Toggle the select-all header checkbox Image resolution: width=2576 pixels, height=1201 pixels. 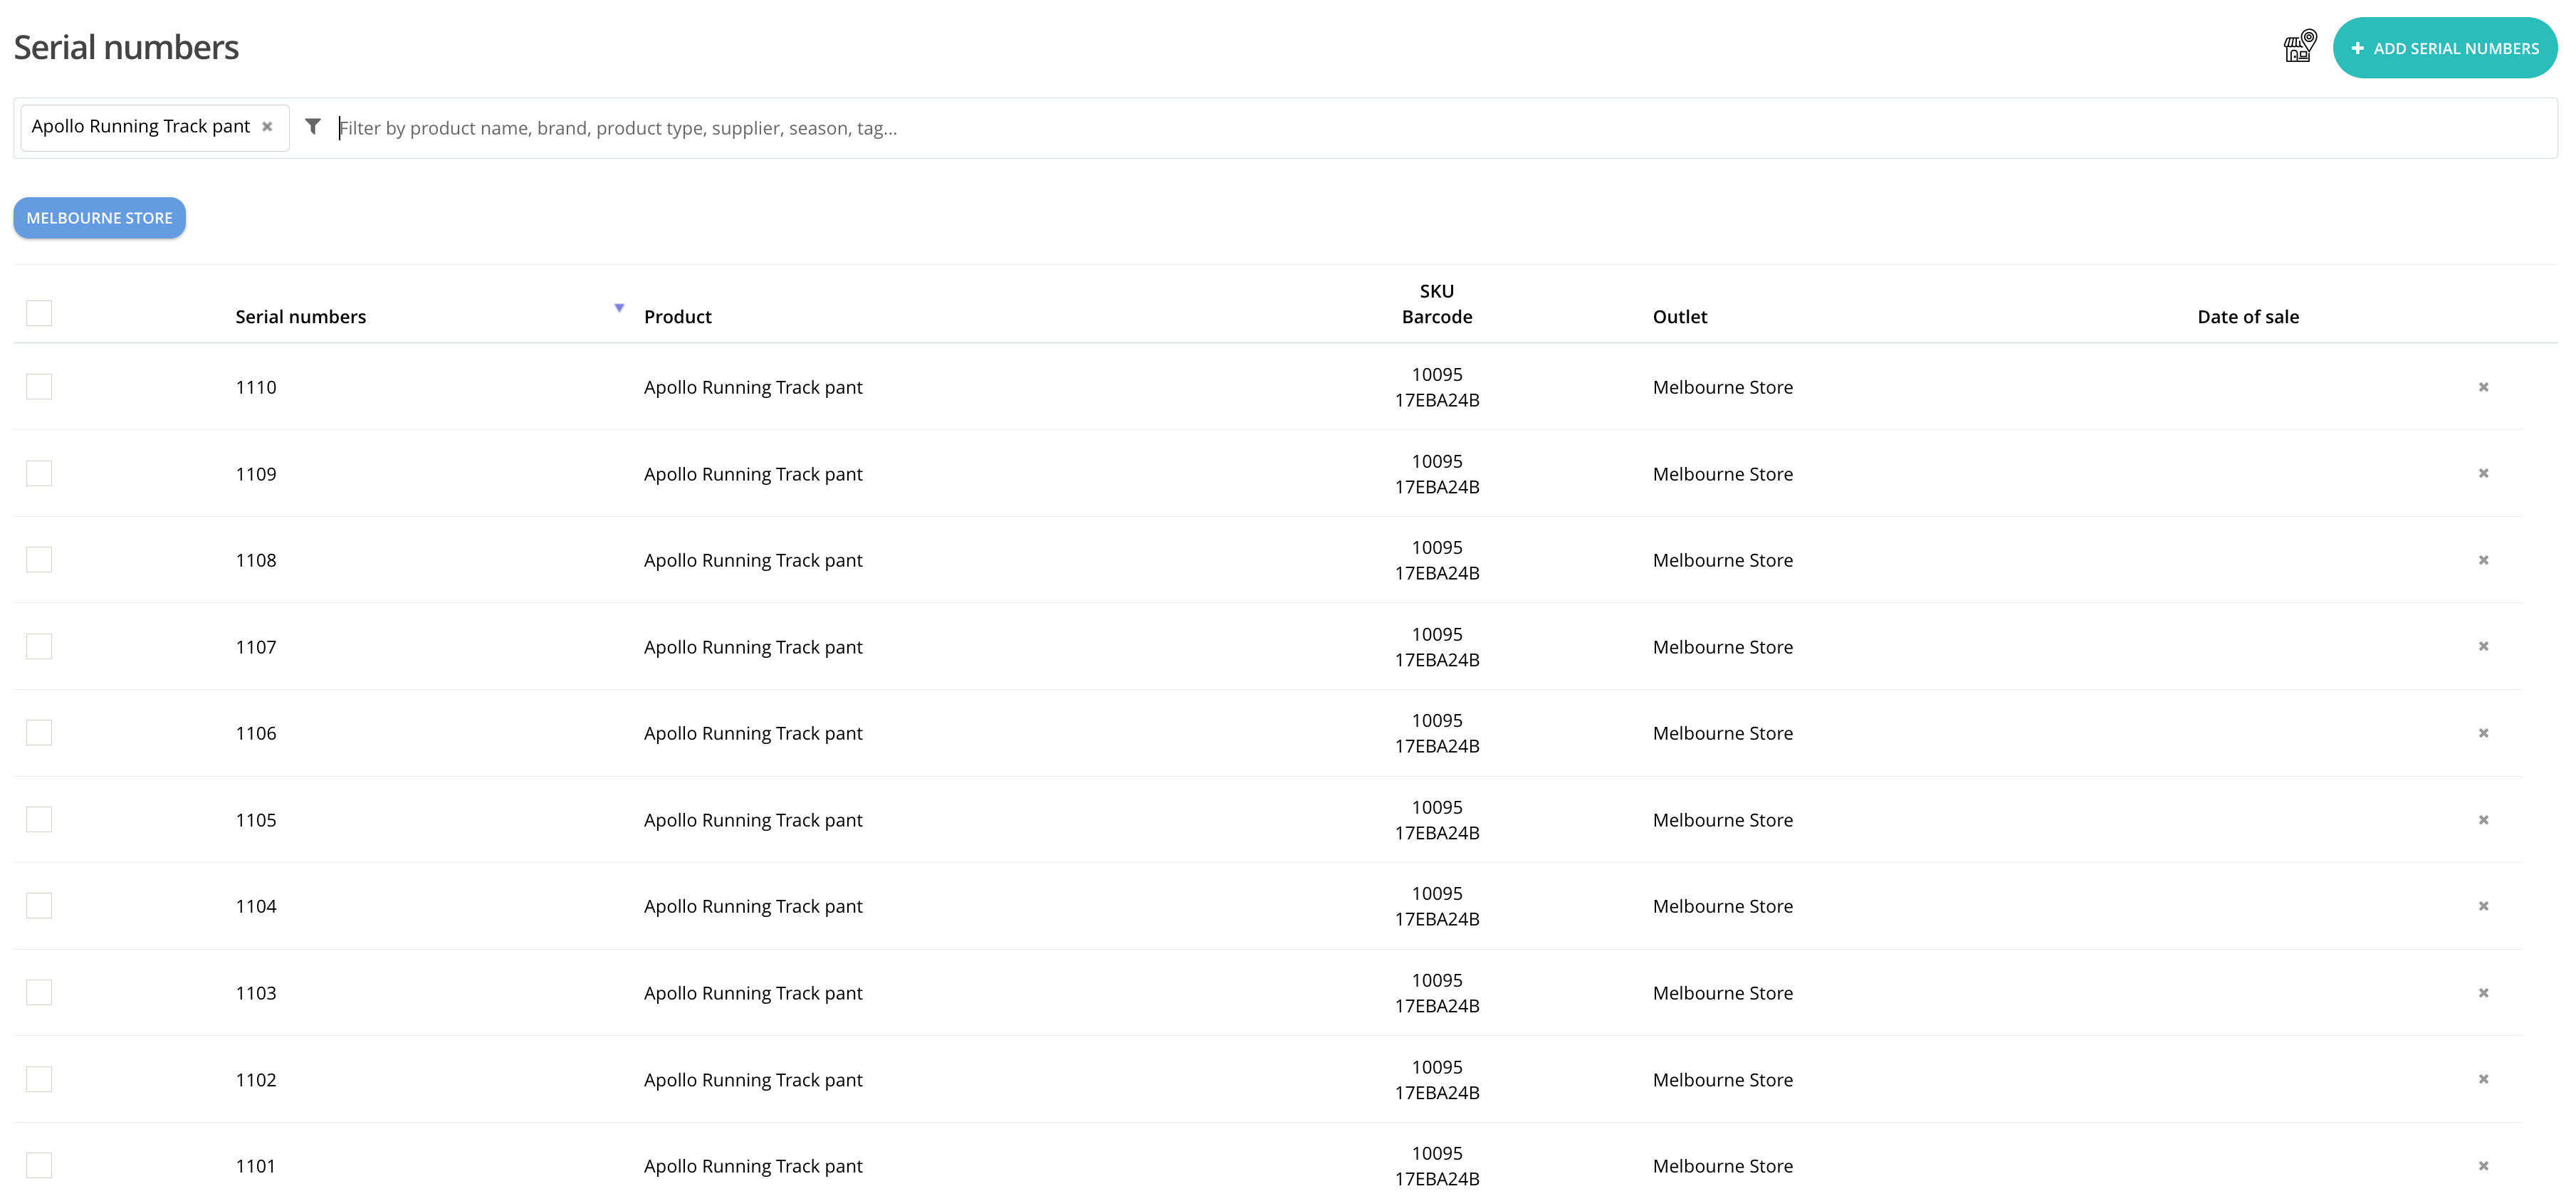[39, 313]
